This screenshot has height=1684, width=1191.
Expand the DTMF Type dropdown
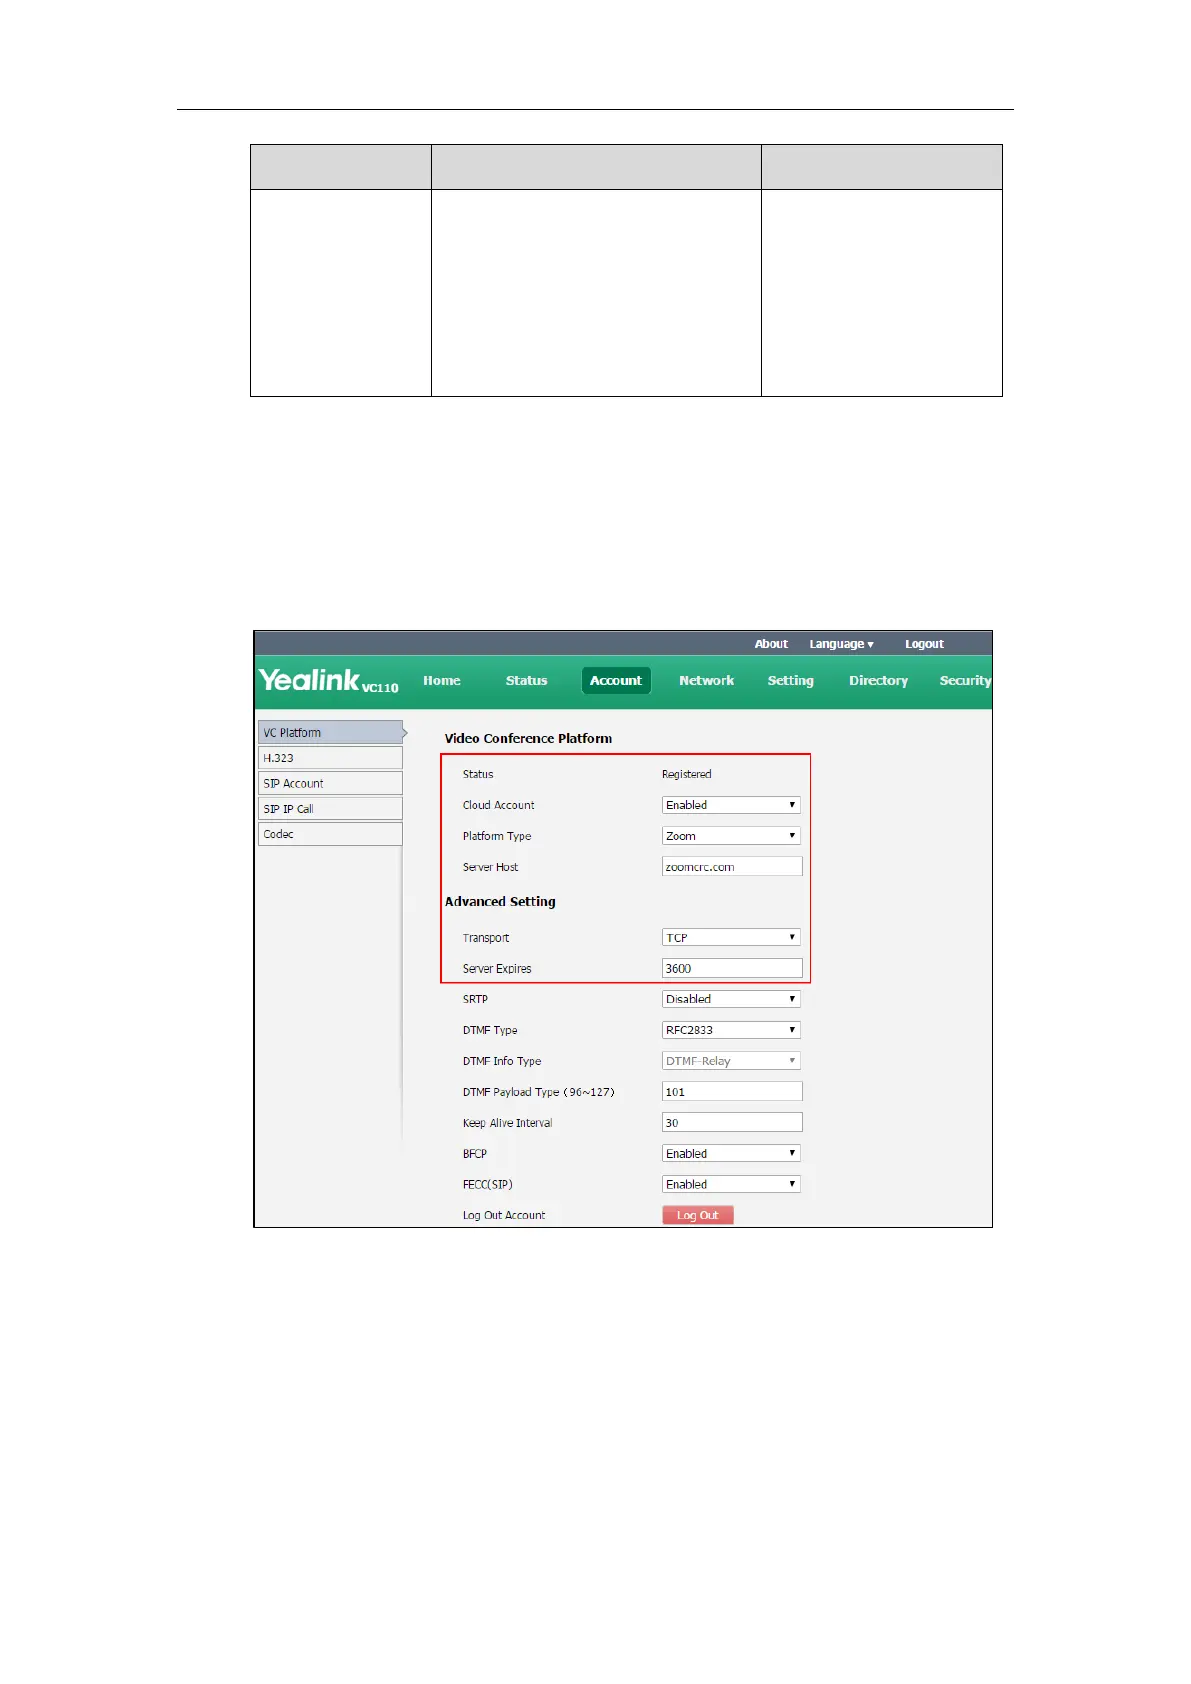point(731,1030)
